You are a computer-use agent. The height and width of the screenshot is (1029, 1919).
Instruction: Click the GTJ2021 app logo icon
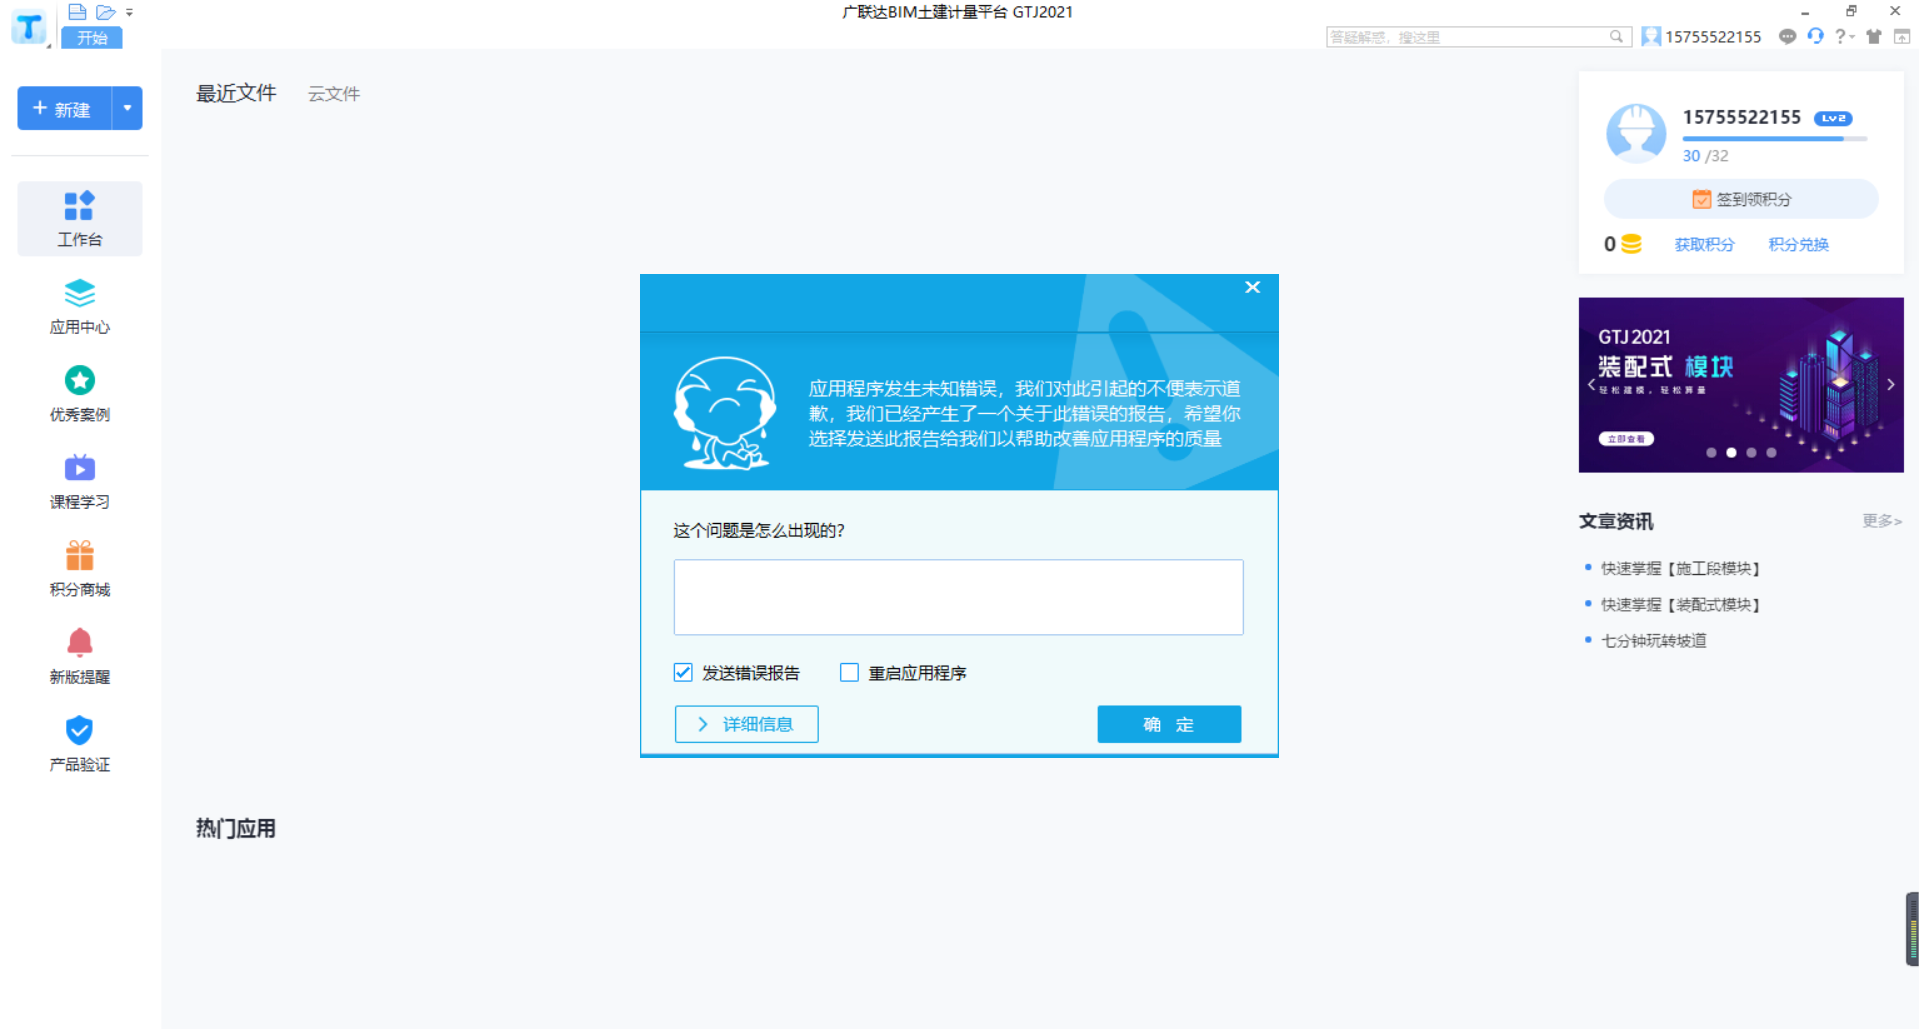tap(29, 27)
